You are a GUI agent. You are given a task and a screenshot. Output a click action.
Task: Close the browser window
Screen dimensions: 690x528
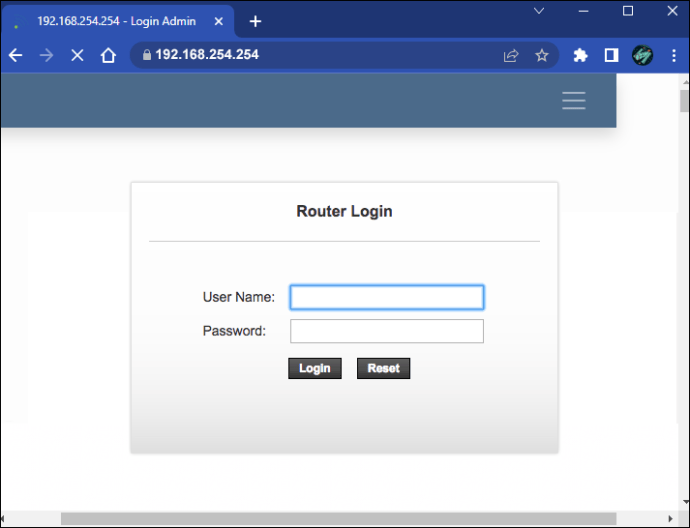coord(672,11)
